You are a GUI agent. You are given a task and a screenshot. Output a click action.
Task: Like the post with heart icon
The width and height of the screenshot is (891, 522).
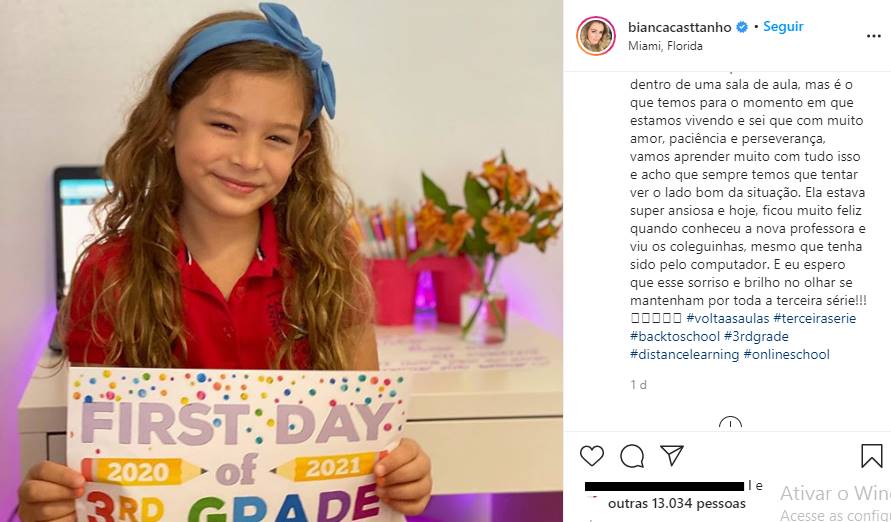pyautogui.click(x=592, y=456)
